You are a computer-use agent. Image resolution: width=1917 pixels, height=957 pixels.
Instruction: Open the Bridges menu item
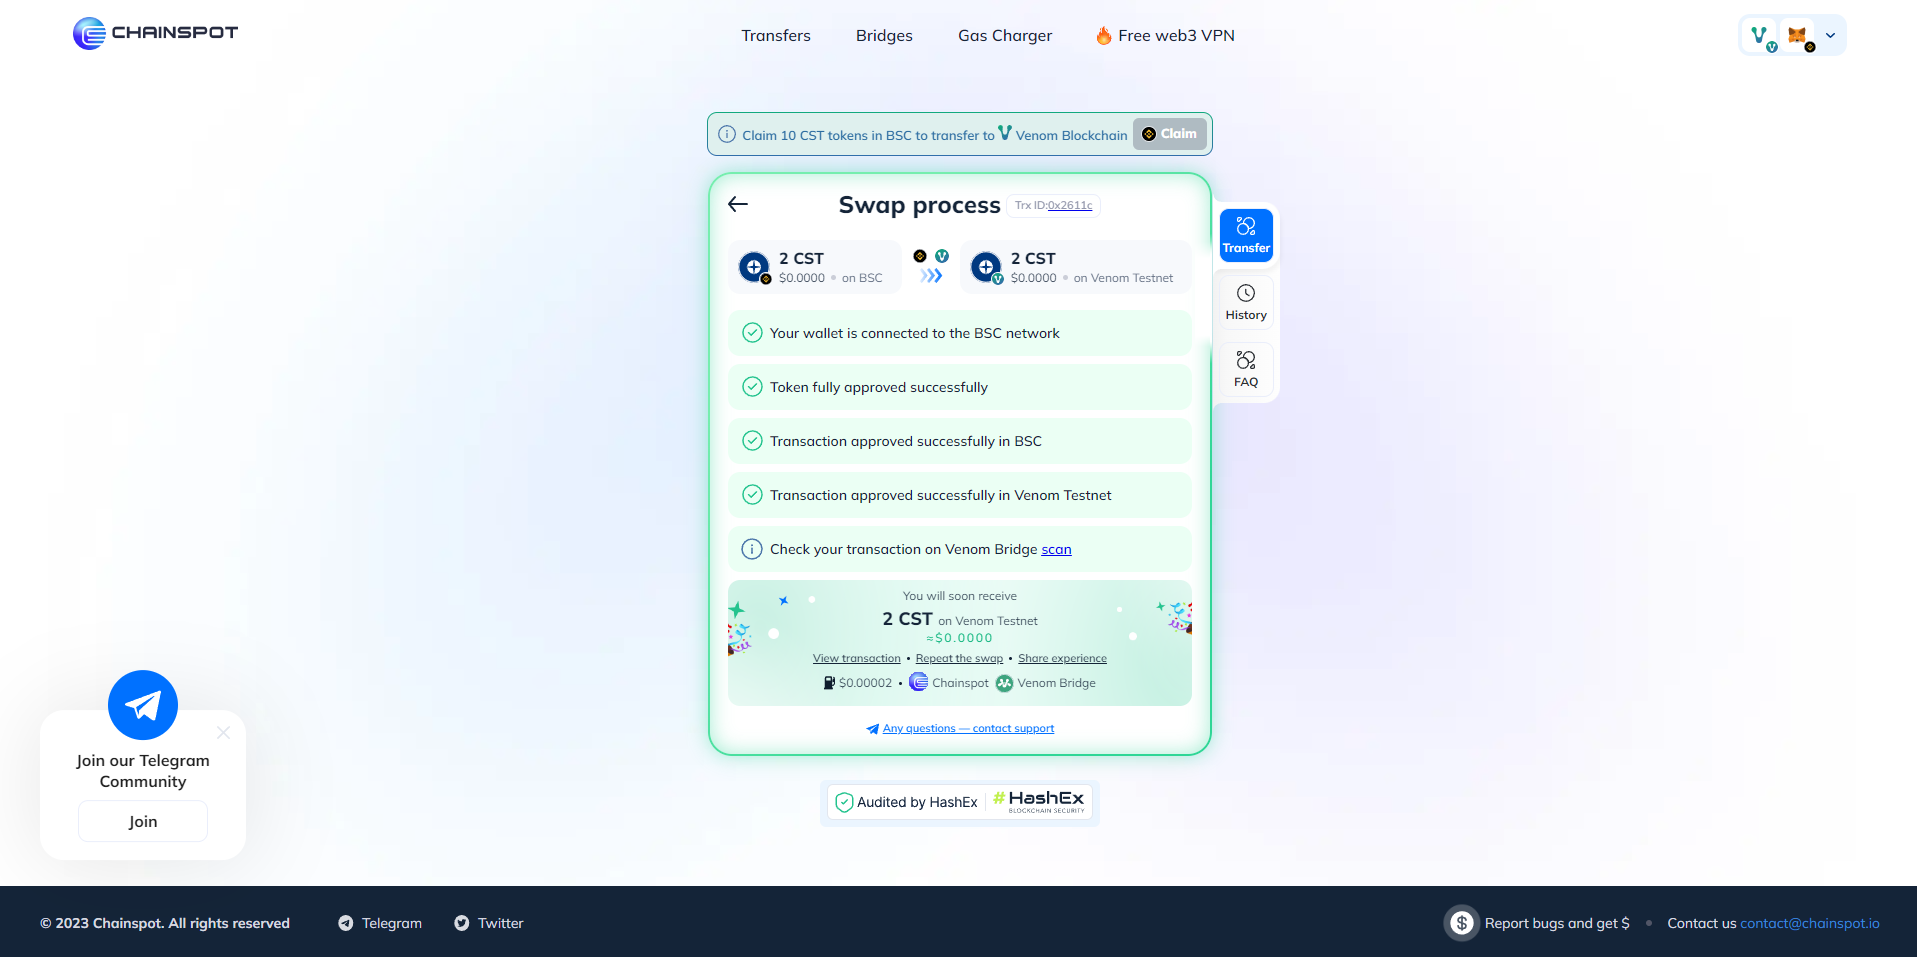click(884, 36)
